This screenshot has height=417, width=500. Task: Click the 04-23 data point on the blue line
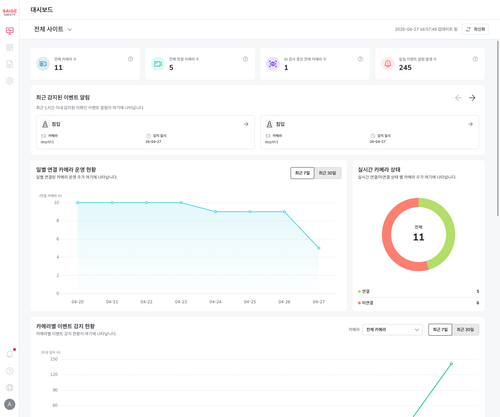181,202
